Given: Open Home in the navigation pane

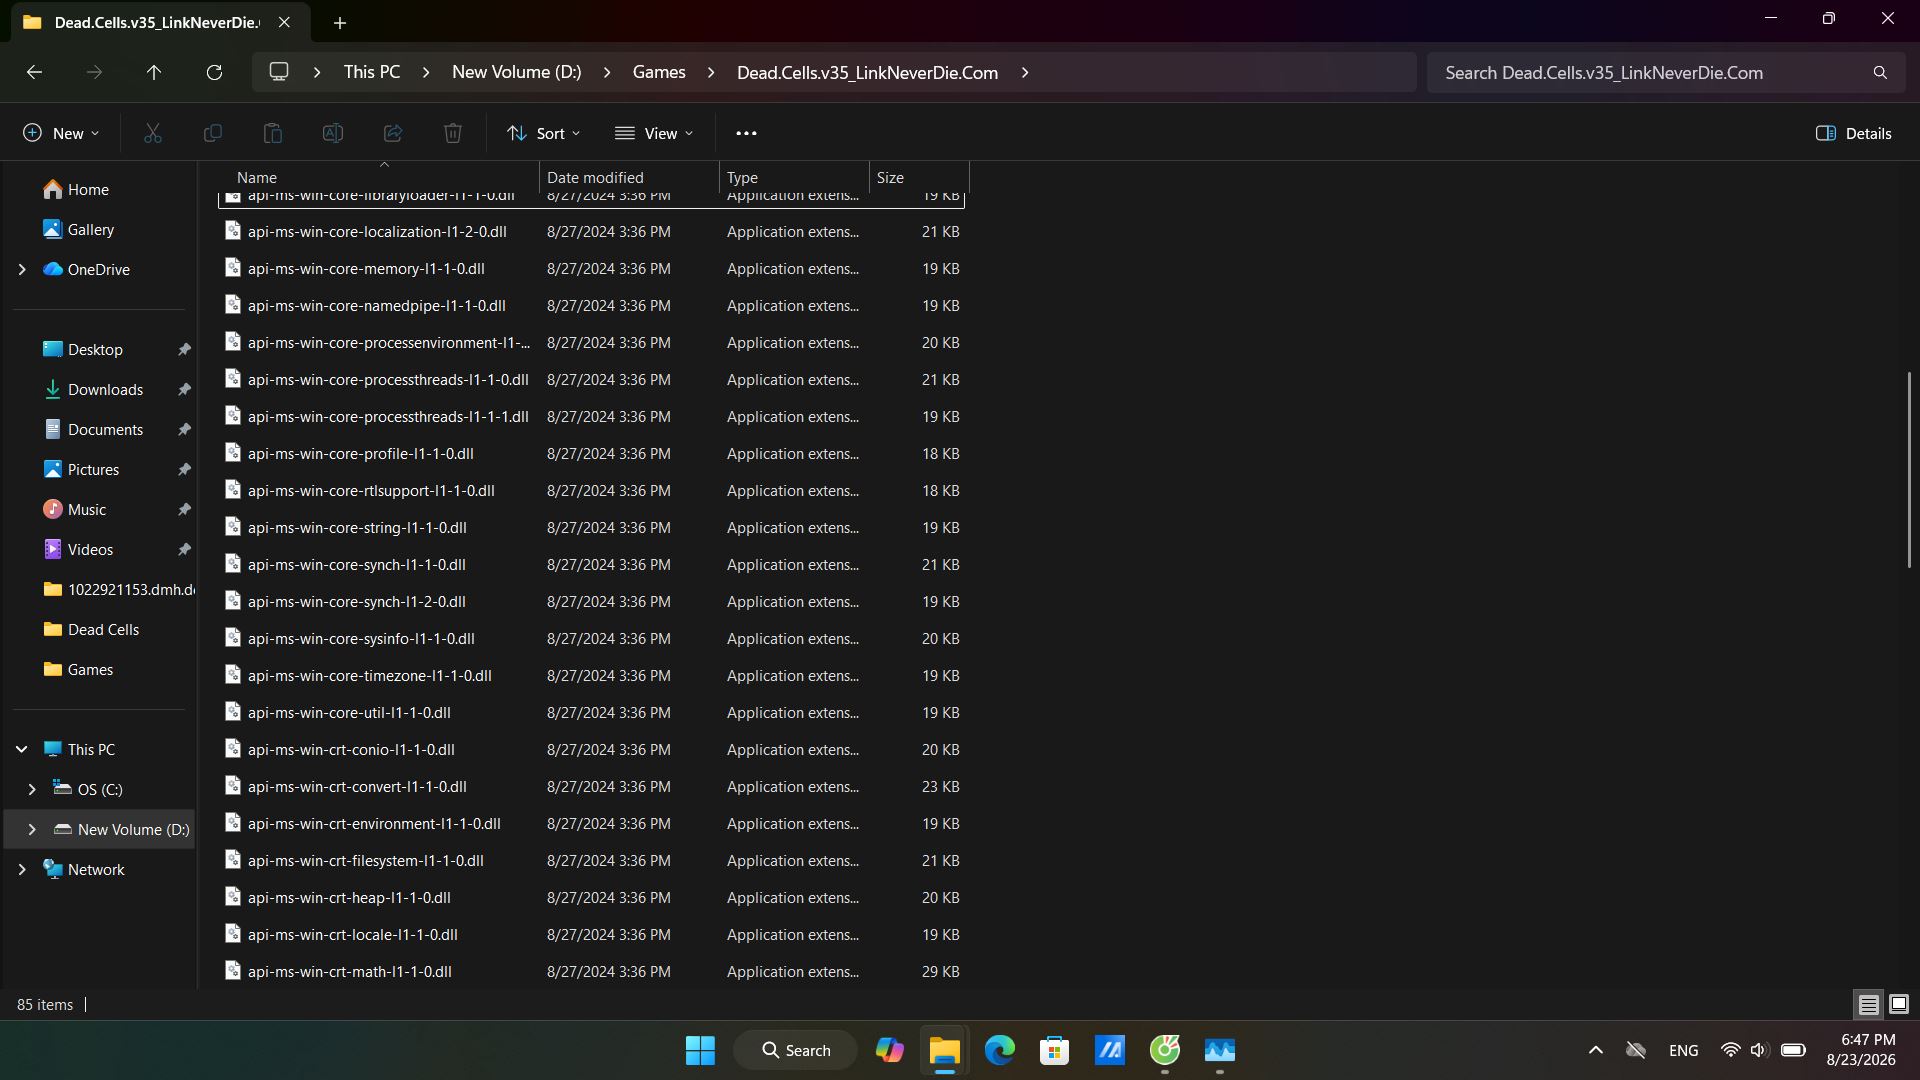Looking at the screenshot, I should click(88, 189).
